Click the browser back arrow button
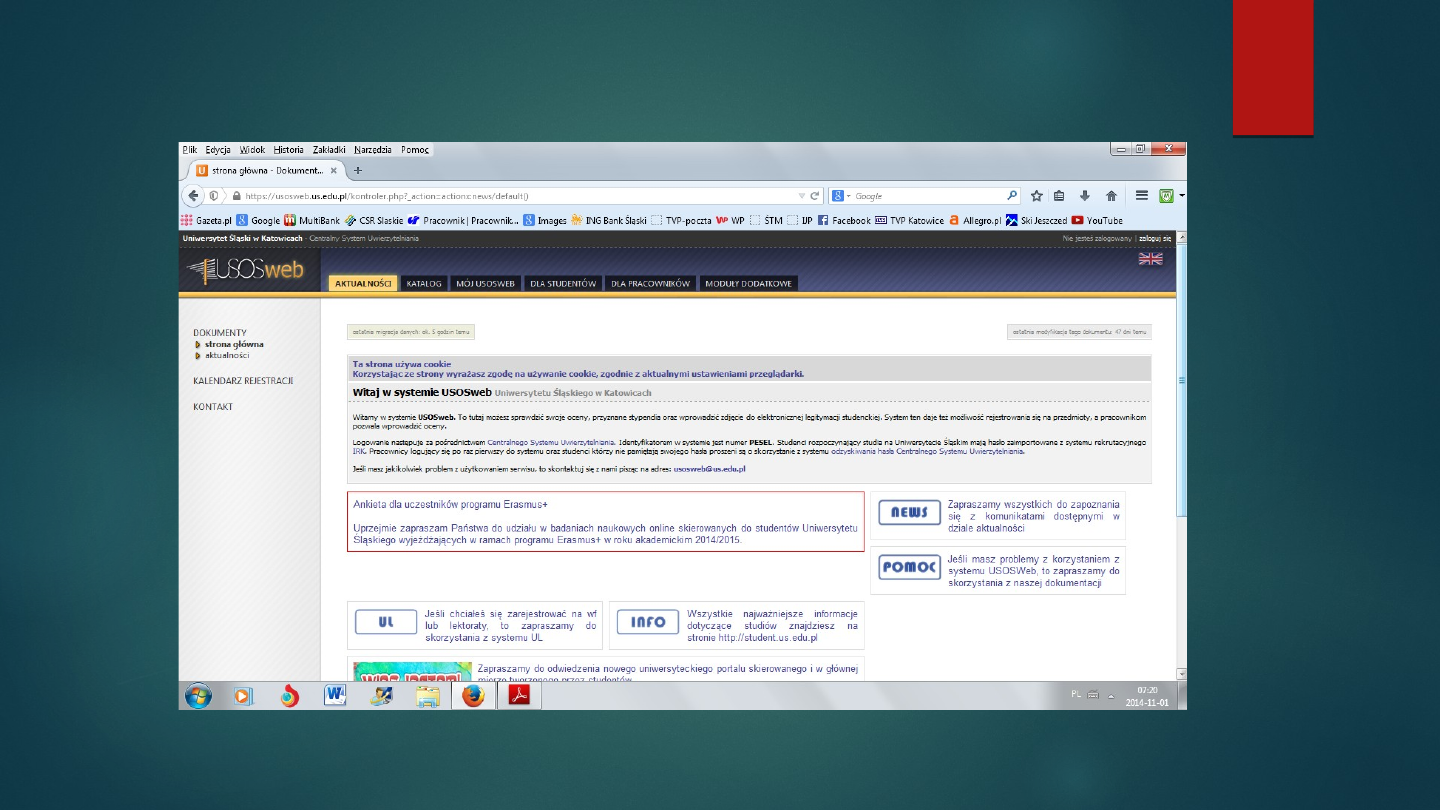The width and height of the screenshot is (1440, 810). 193,196
